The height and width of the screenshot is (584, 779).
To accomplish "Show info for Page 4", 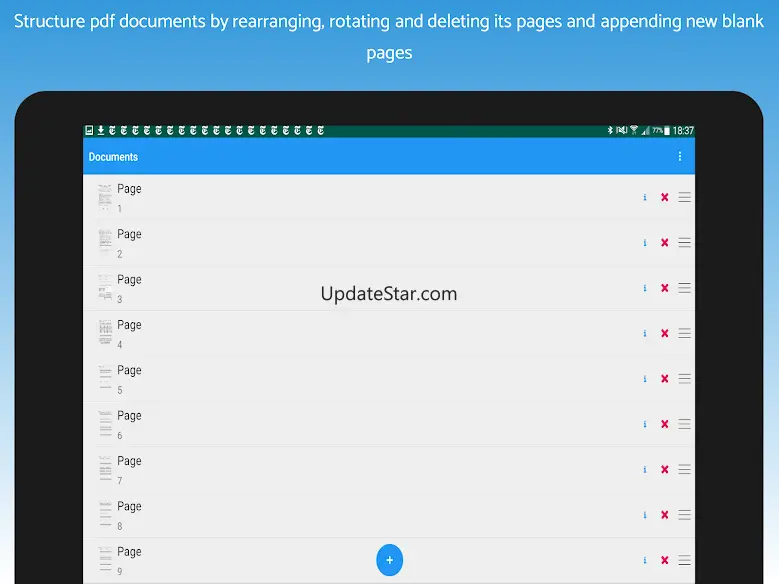I will [645, 334].
